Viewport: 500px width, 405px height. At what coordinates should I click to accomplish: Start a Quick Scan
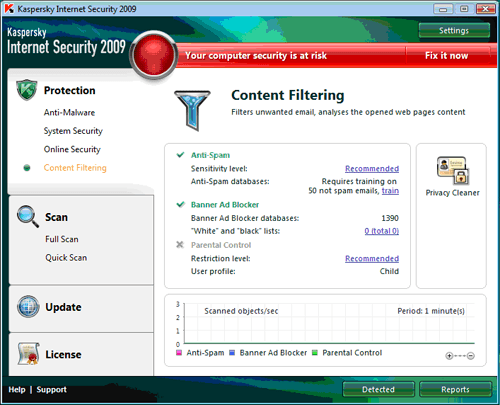(66, 258)
